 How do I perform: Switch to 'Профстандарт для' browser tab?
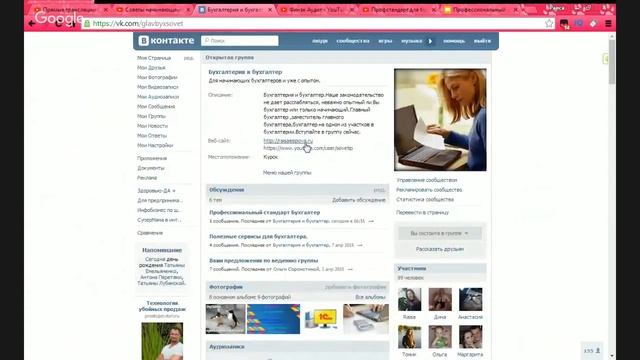pyautogui.click(x=397, y=9)
